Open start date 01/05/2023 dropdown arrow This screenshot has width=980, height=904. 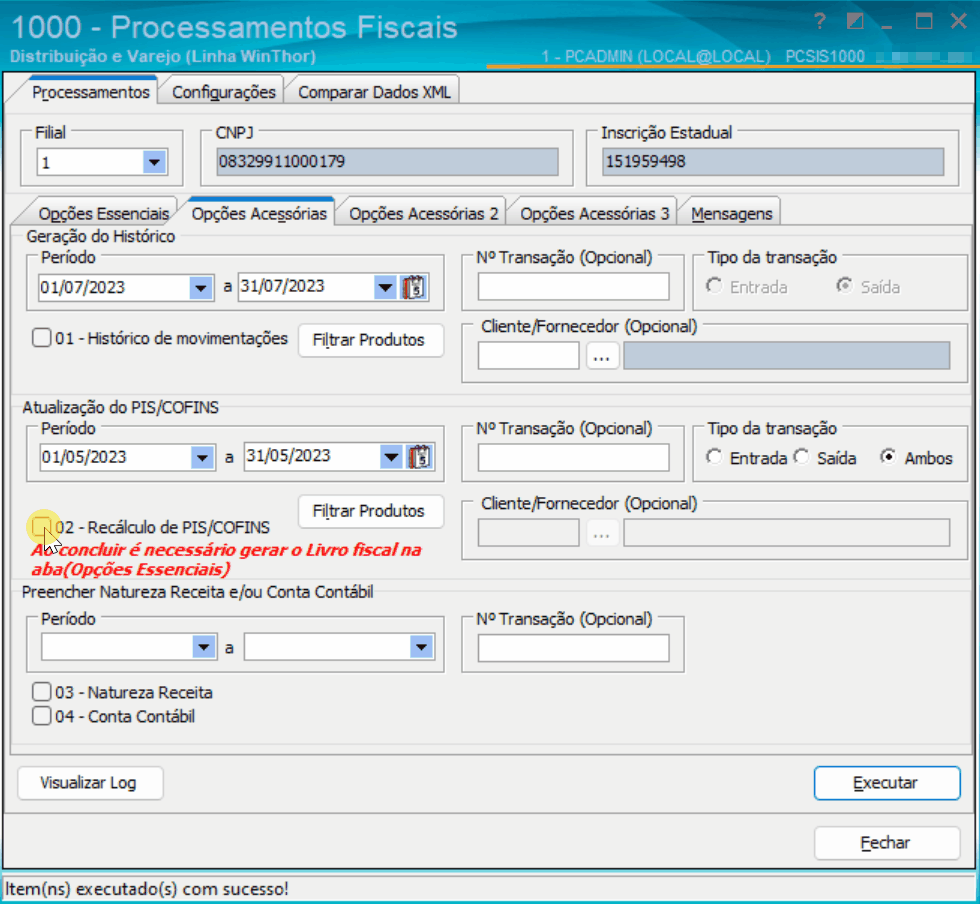coord(202,458)
